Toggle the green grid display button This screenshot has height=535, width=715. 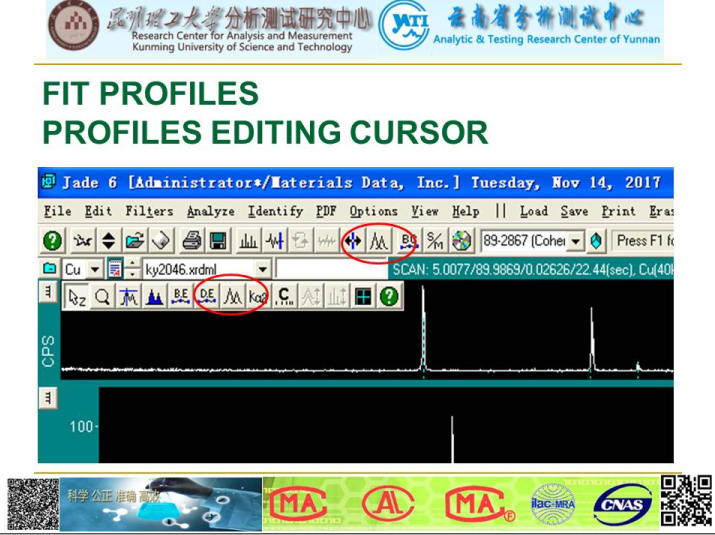(x=362, y=296)
